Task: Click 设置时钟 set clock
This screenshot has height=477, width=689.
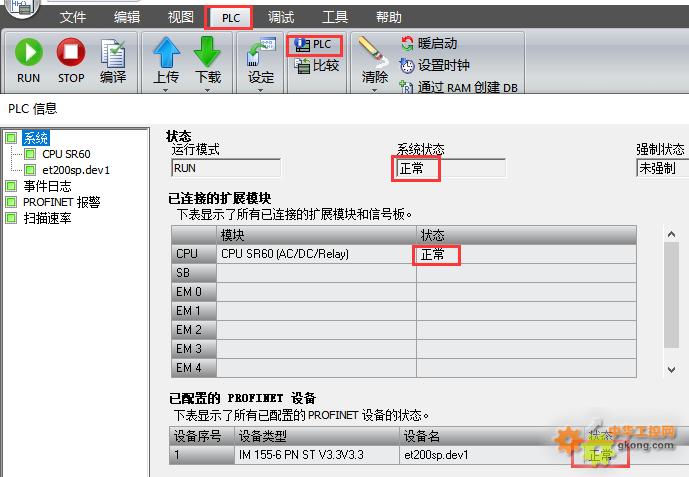Action: 435,66
